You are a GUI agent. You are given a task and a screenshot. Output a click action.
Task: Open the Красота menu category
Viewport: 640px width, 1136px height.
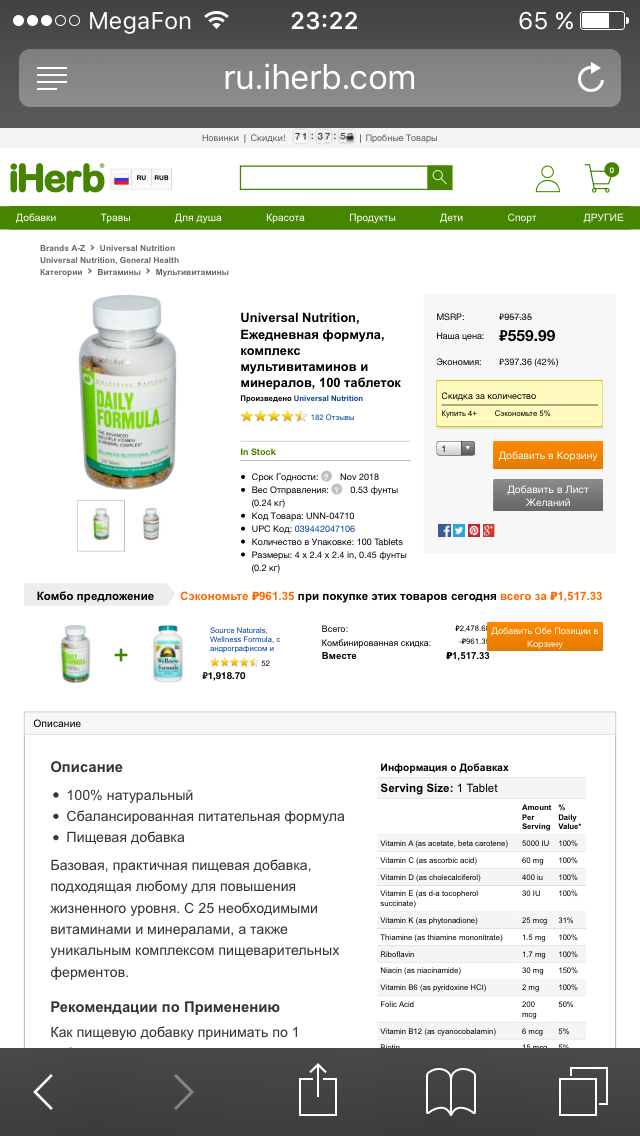[x=286, y=217]
